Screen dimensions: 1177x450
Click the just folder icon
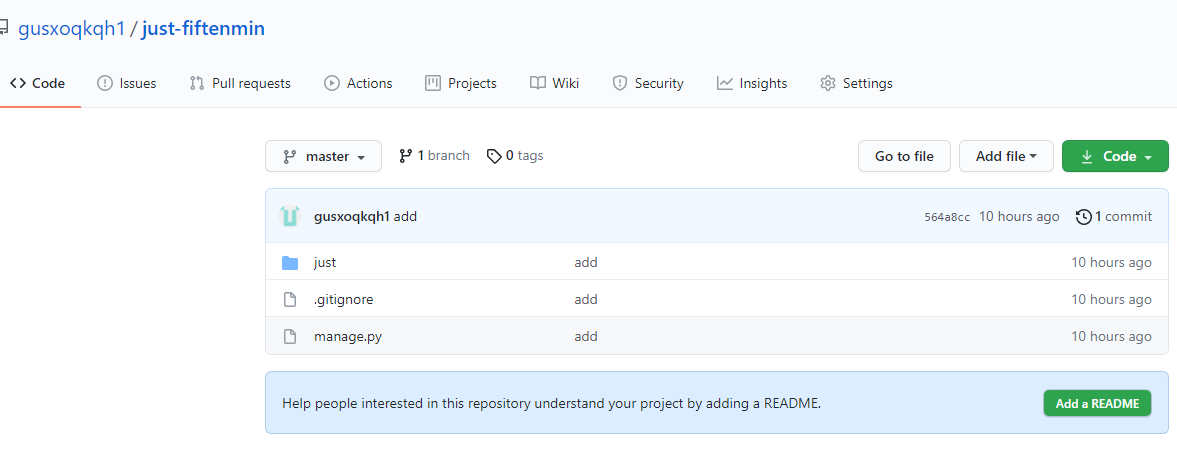(290, 263)
